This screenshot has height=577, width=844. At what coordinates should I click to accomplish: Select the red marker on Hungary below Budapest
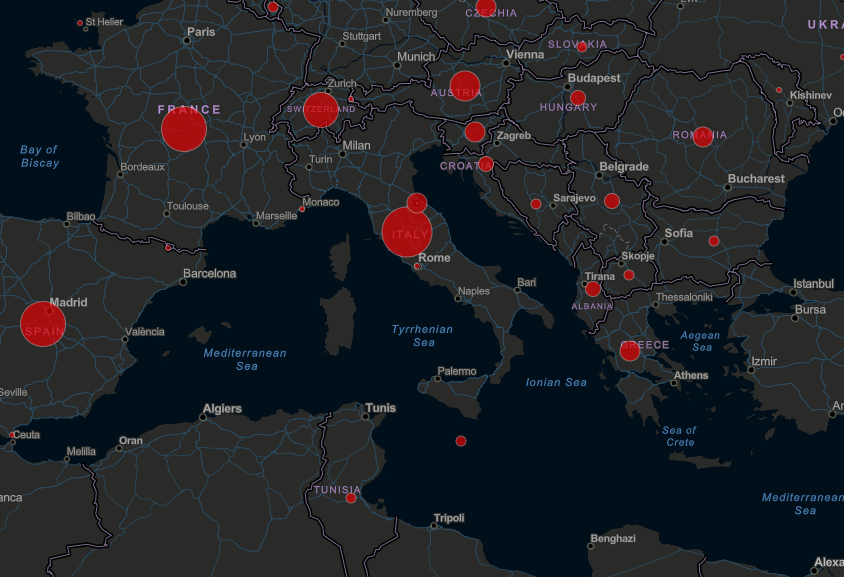click(x=578, y=98)
